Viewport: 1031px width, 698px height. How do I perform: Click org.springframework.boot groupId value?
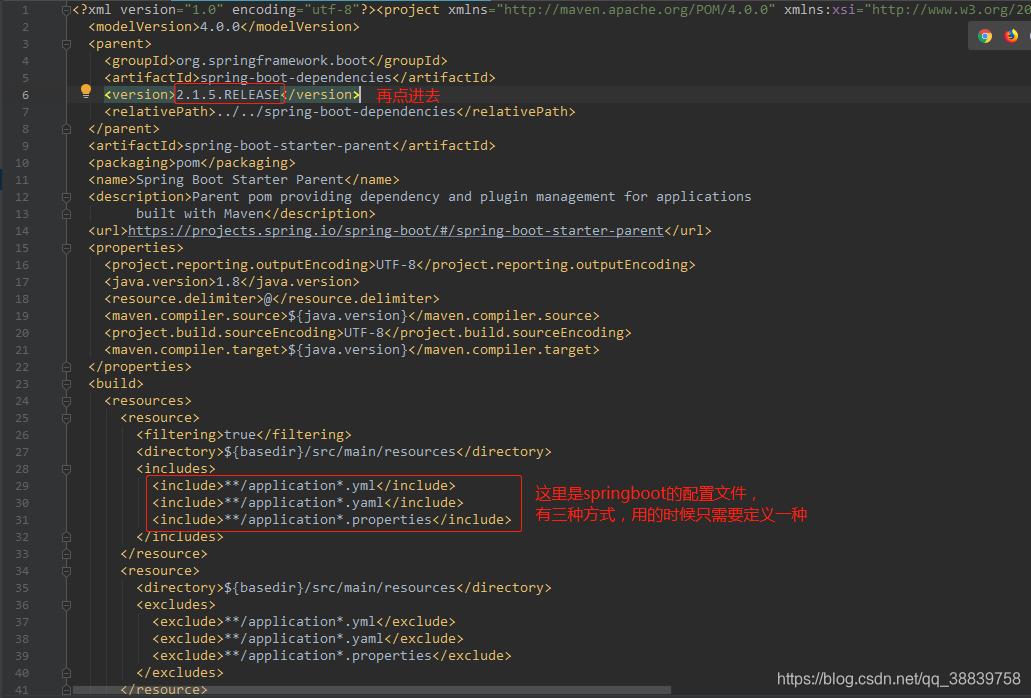coord(272,60)
